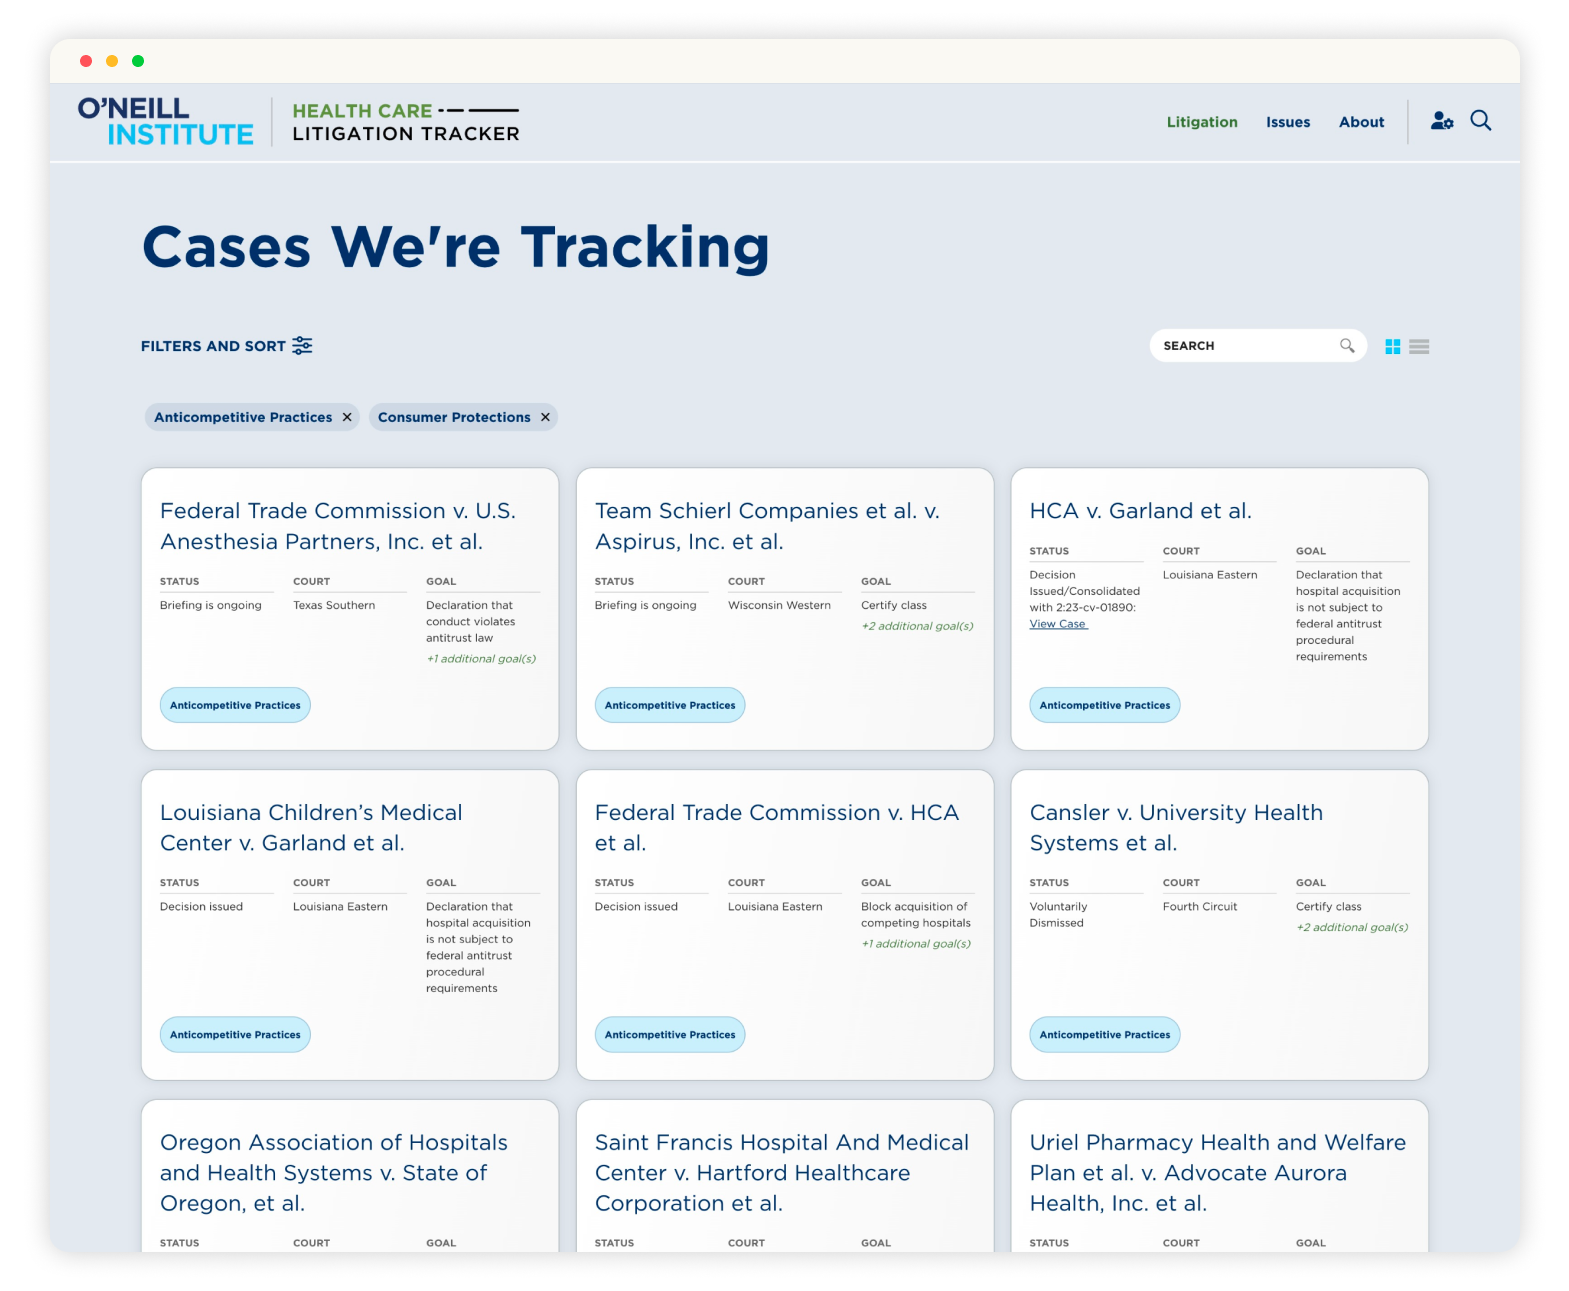Click 'Block acquisition of competing hospitals' goal
Viewport: 1569px width, 1291px height.
pyautogui.click(x=916, y=915)
